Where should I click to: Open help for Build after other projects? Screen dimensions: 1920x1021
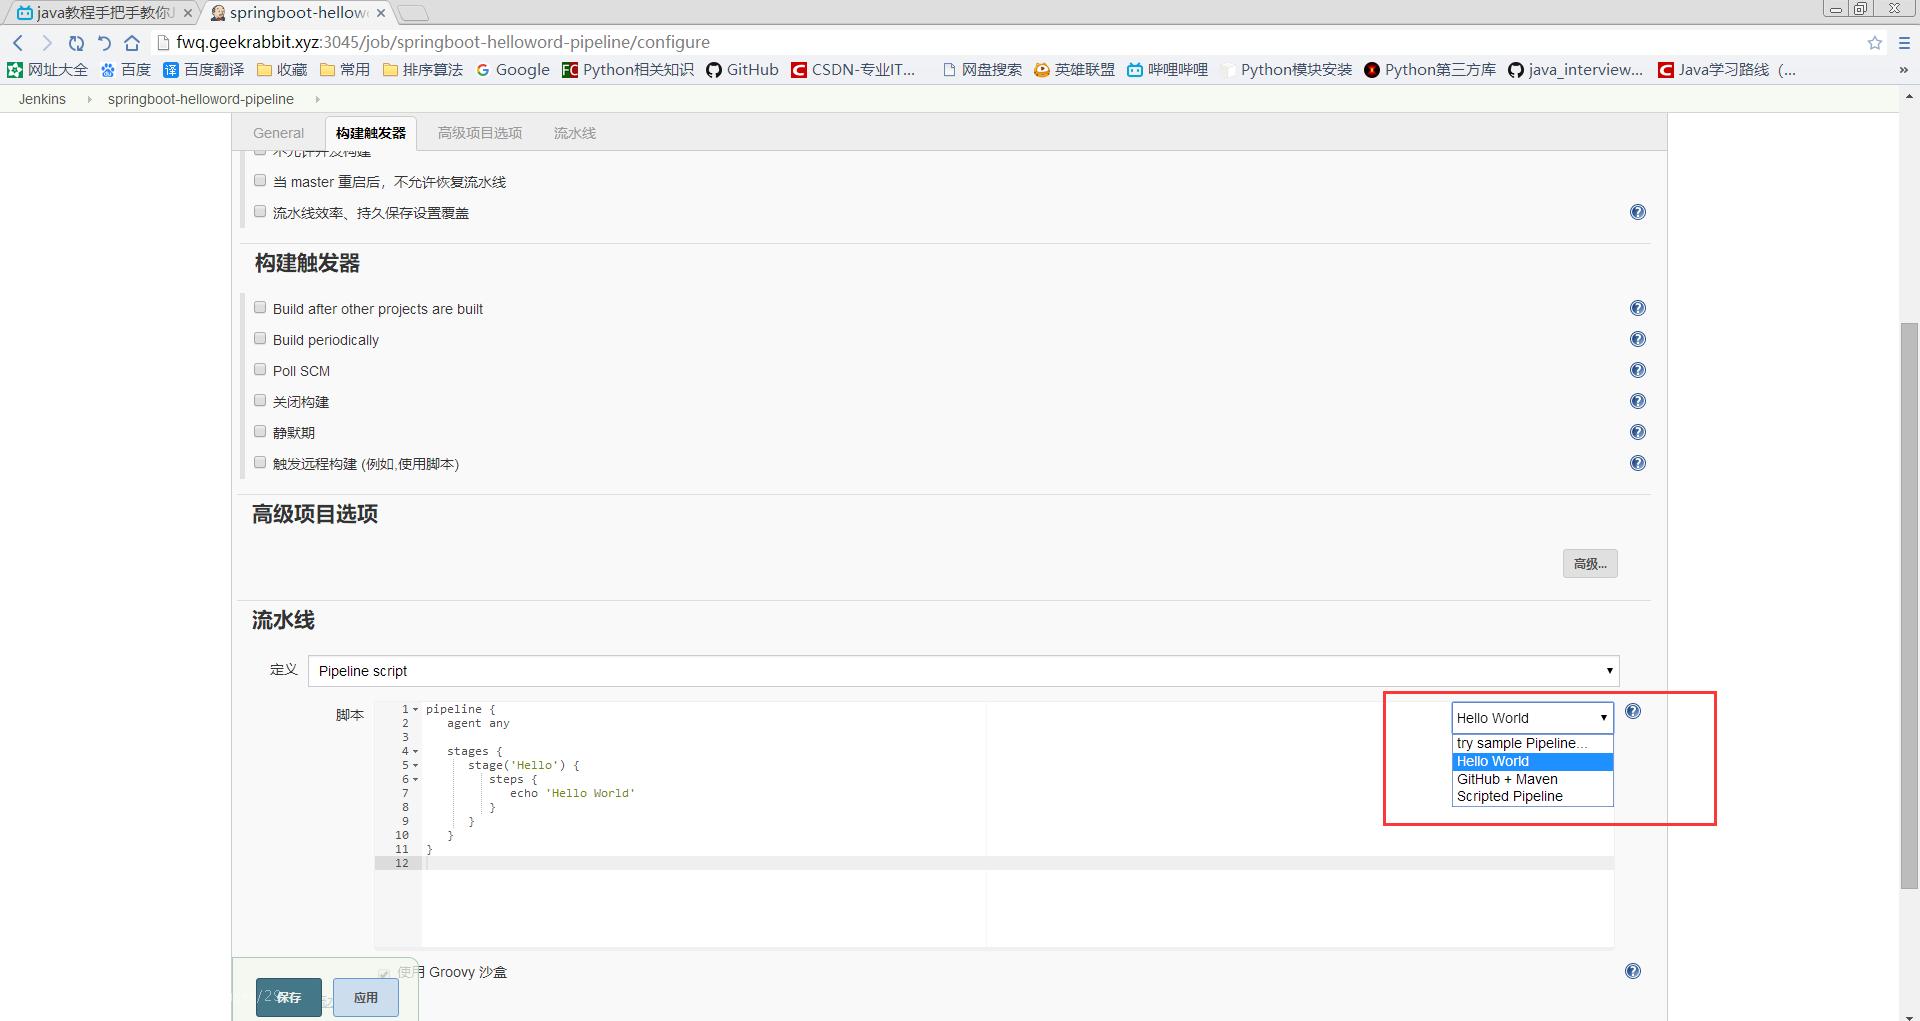1637,308
